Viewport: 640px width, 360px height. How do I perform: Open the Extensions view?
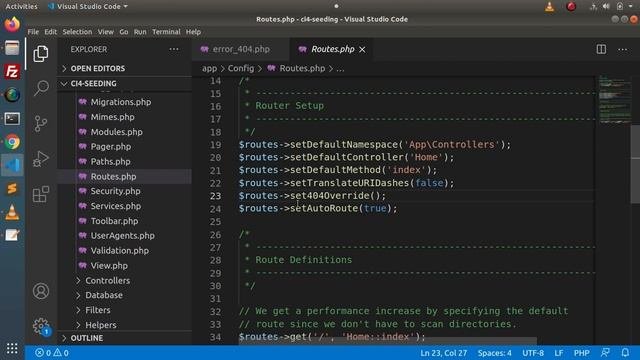[x=41, y=194]
